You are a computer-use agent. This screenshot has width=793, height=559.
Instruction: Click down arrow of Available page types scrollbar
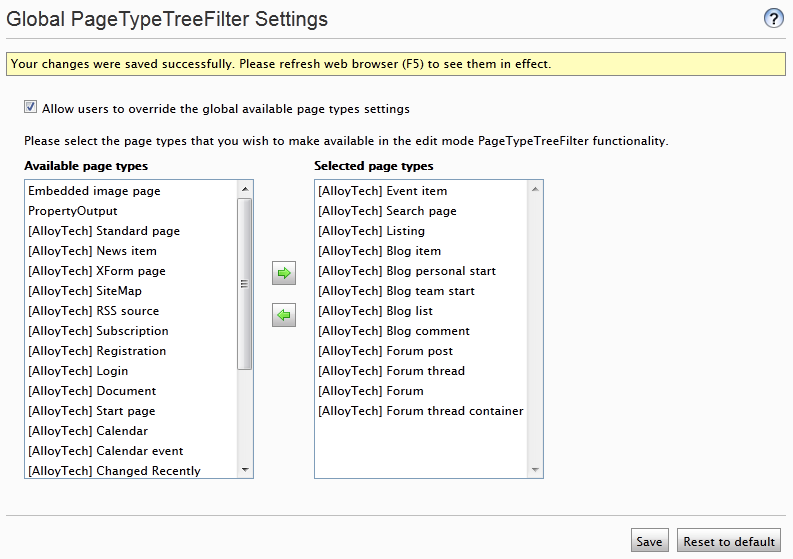245,470
